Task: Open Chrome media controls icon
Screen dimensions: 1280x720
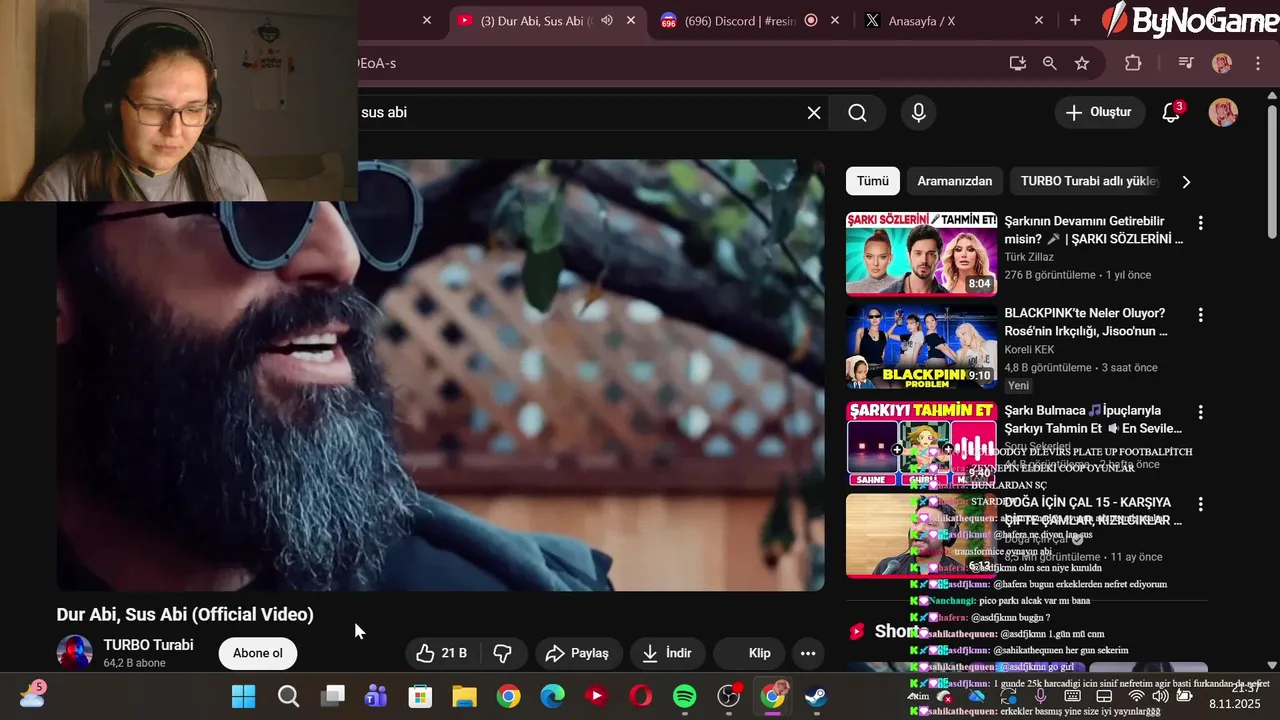Action: click(1186, 63)
